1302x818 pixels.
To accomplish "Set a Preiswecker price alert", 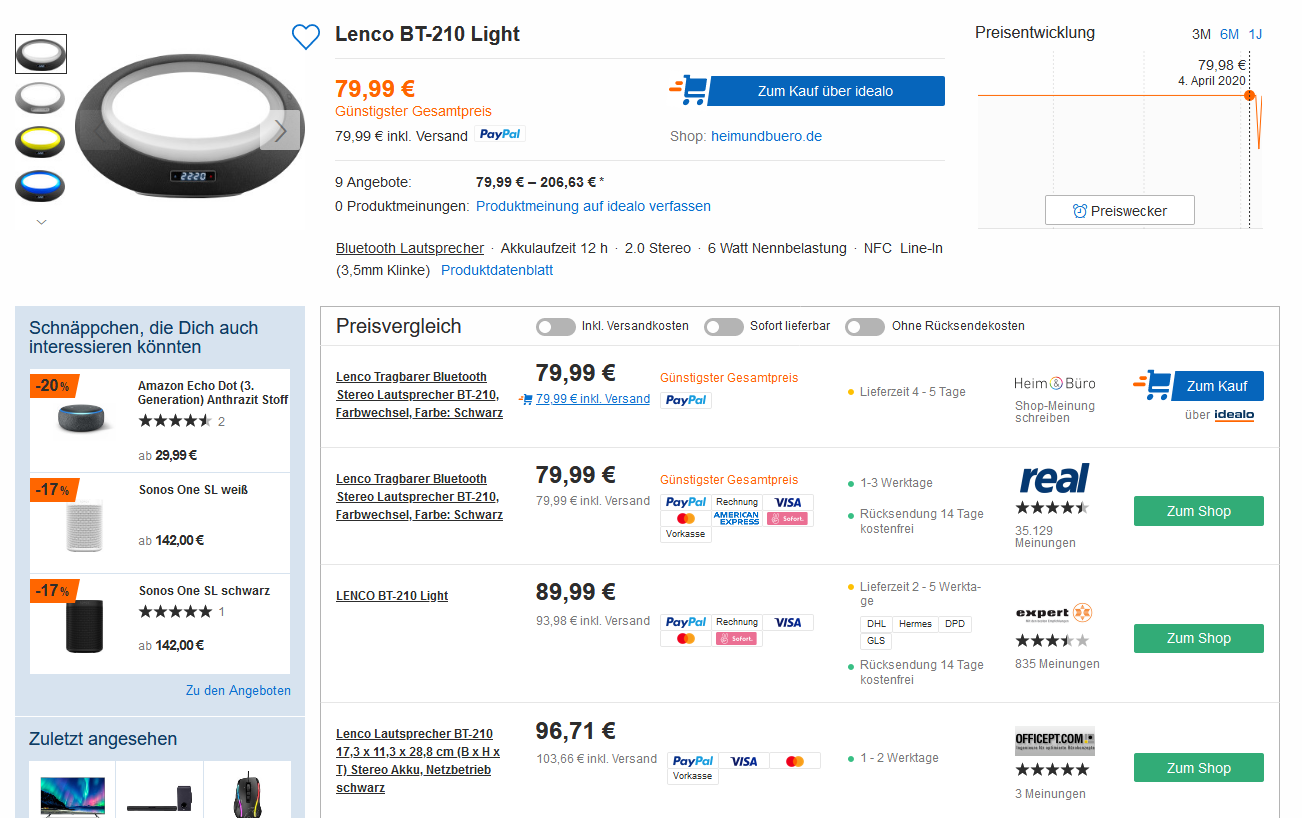I will coord(1119,211).
